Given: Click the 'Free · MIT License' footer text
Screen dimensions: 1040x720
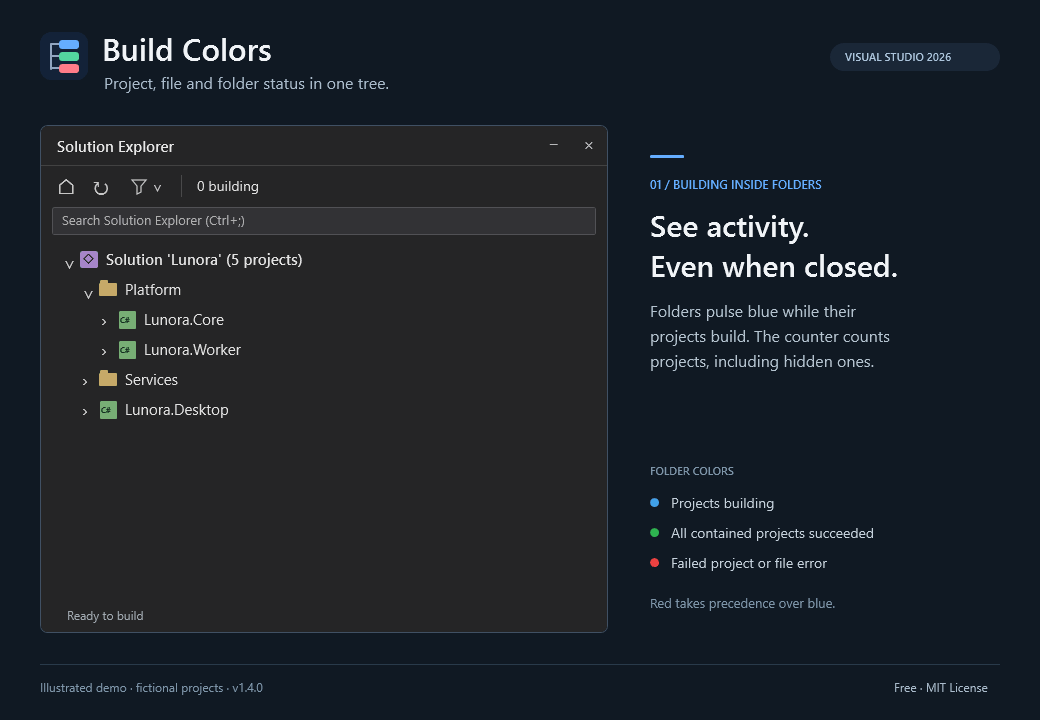Looking at the screenshot, I should pyautogui.click(x=941, y=688).
